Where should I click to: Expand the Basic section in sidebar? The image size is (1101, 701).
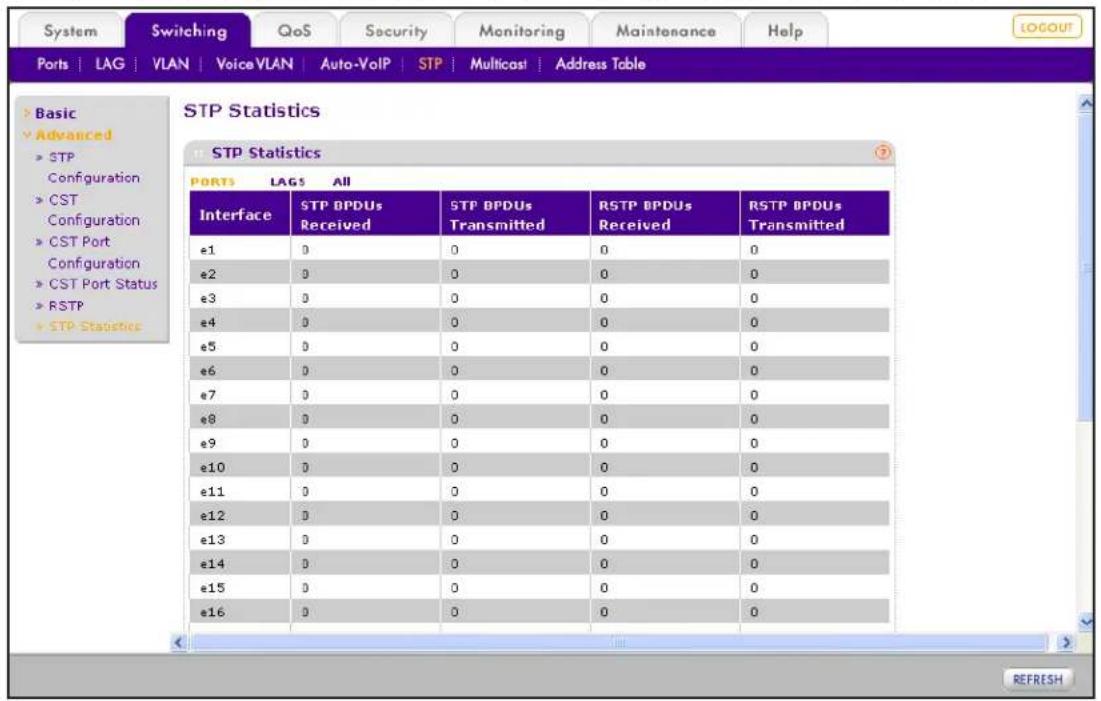click(x=55, y=113)
